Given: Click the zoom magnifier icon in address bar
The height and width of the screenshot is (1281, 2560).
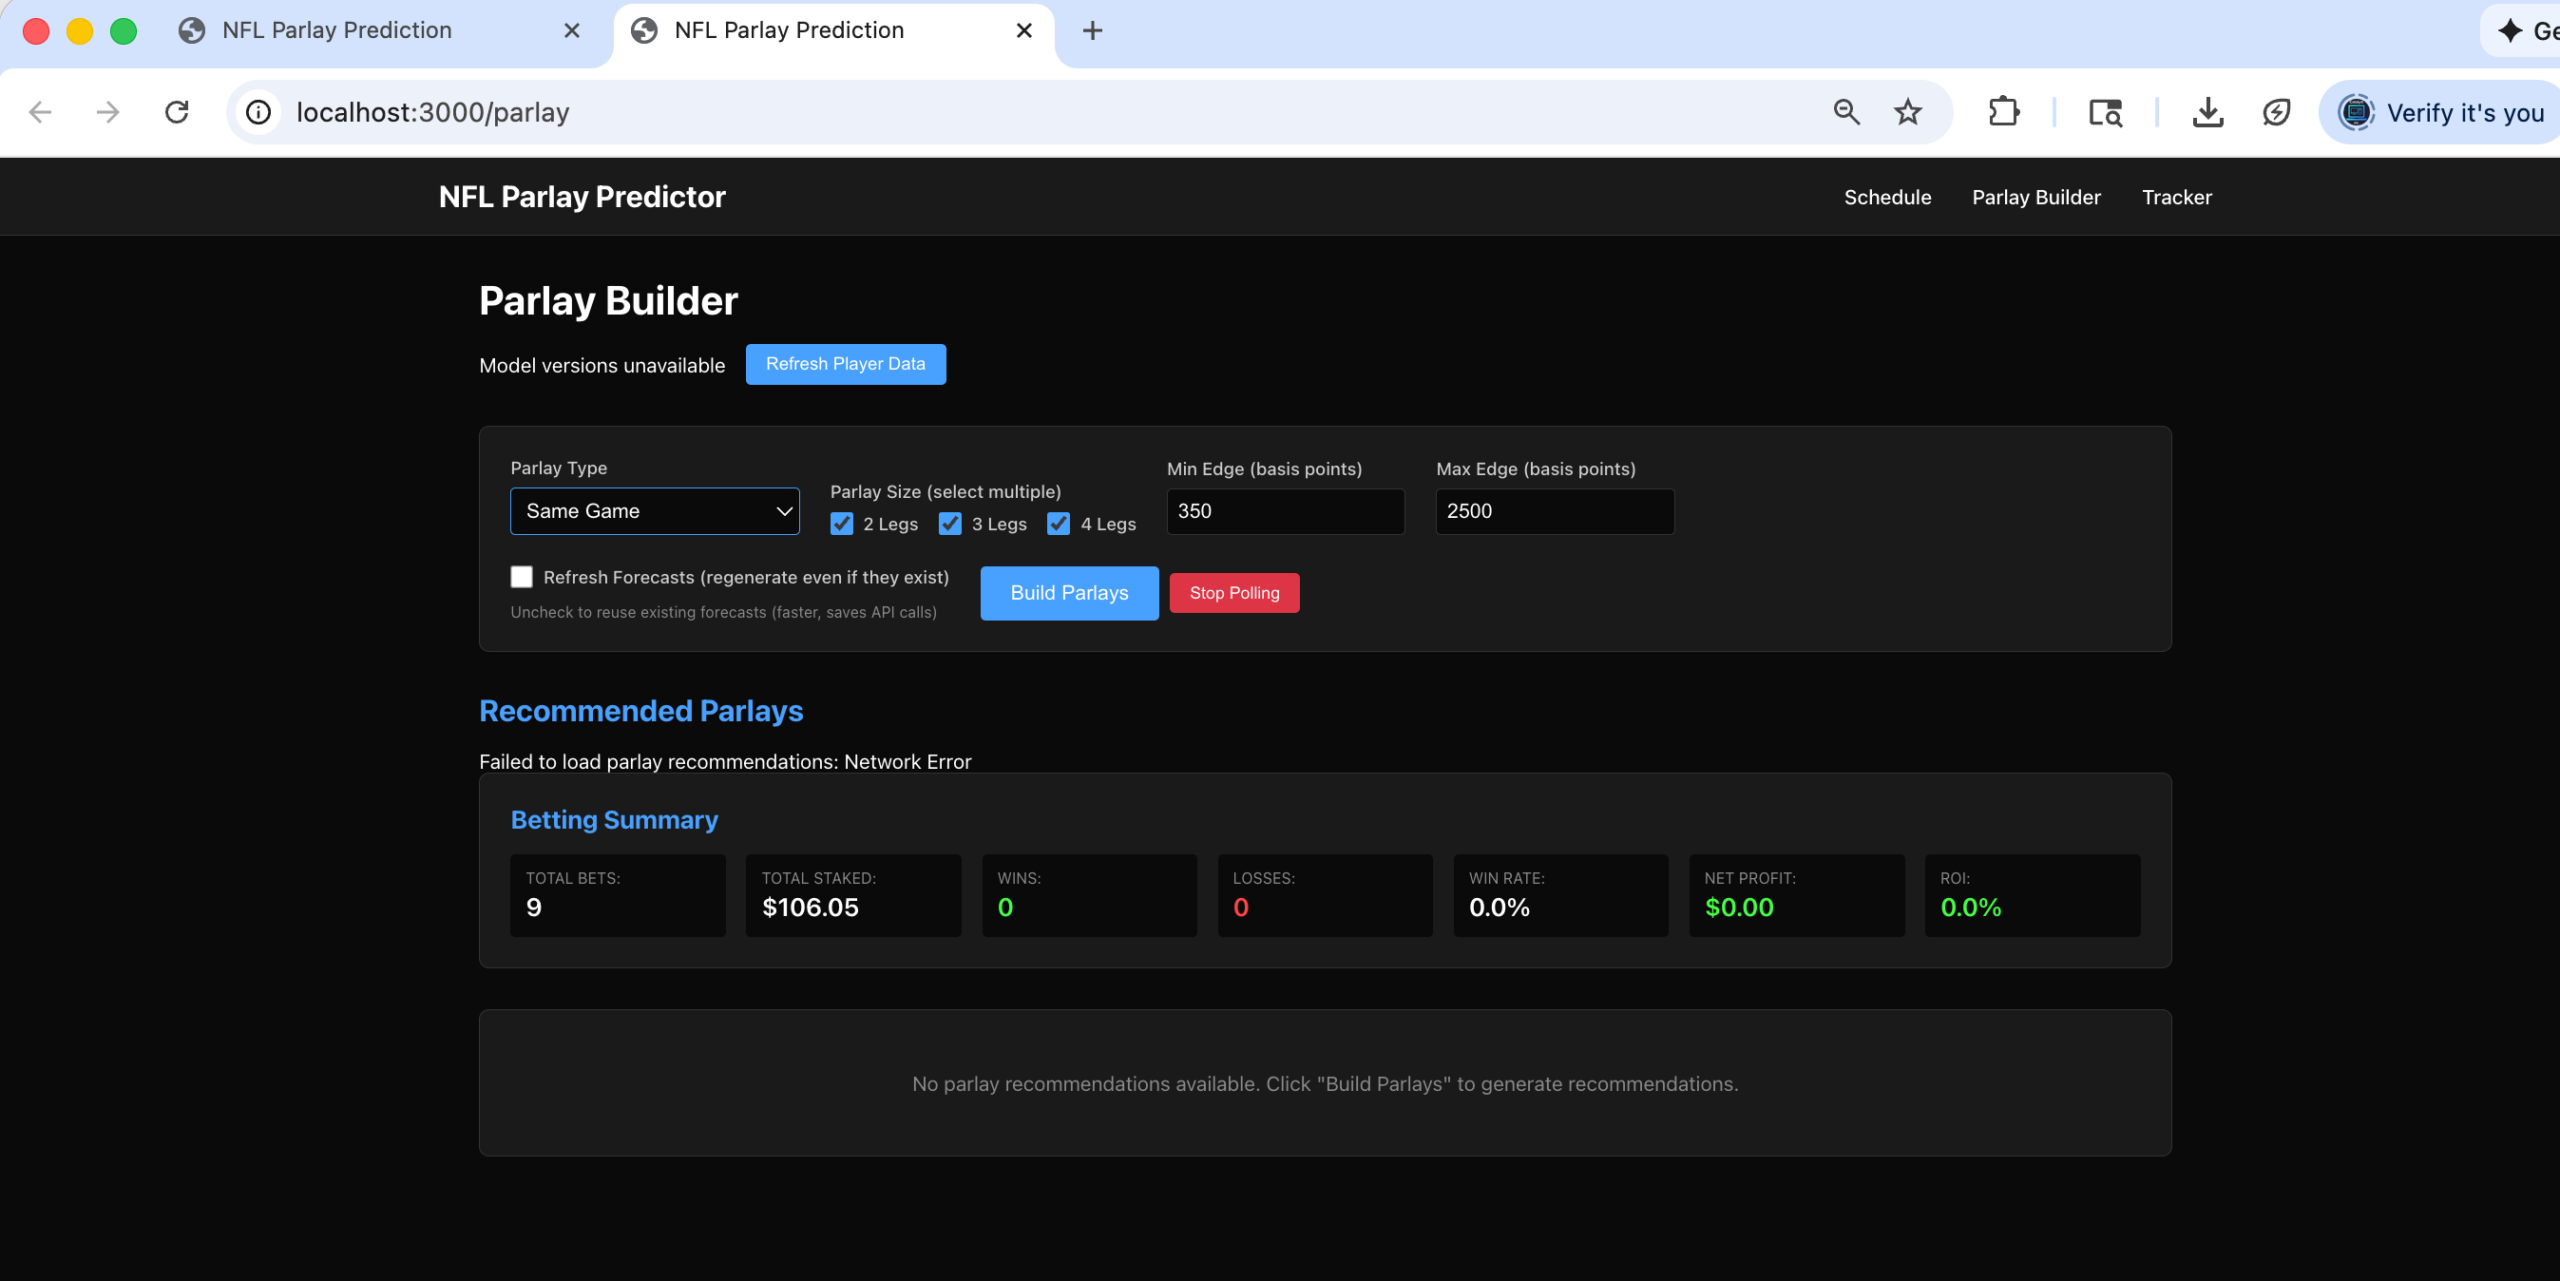Looking at the screenshot, I should 1846,112.
